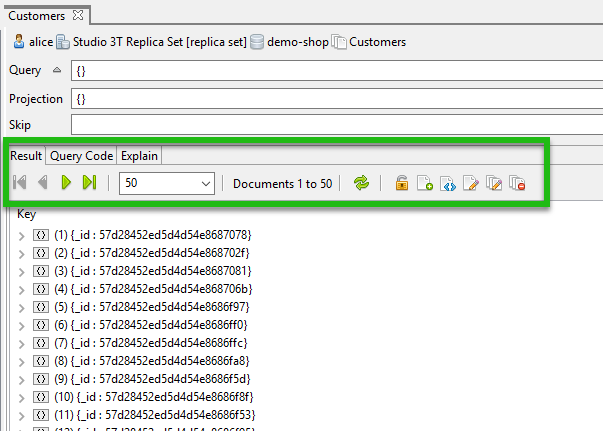Viewport: 603px width, 431px height.
Task: Select row (3) {_id : 57d28452ed5d4d54e8687081}
Action: pyautogui.click(x=153, y=271)
